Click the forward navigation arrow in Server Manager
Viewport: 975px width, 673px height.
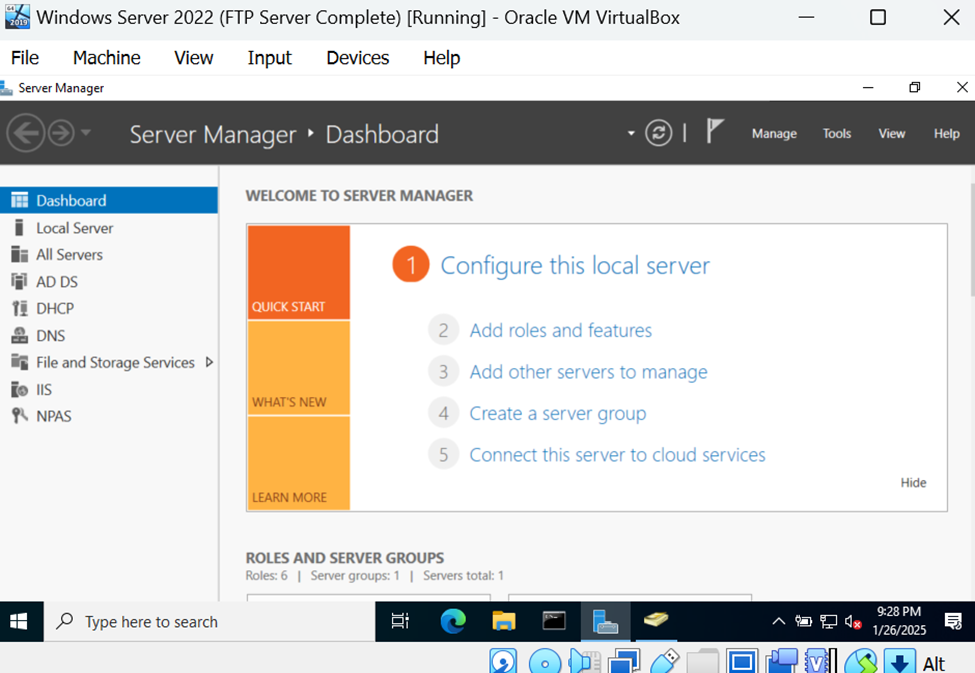[x=61, y=133]
